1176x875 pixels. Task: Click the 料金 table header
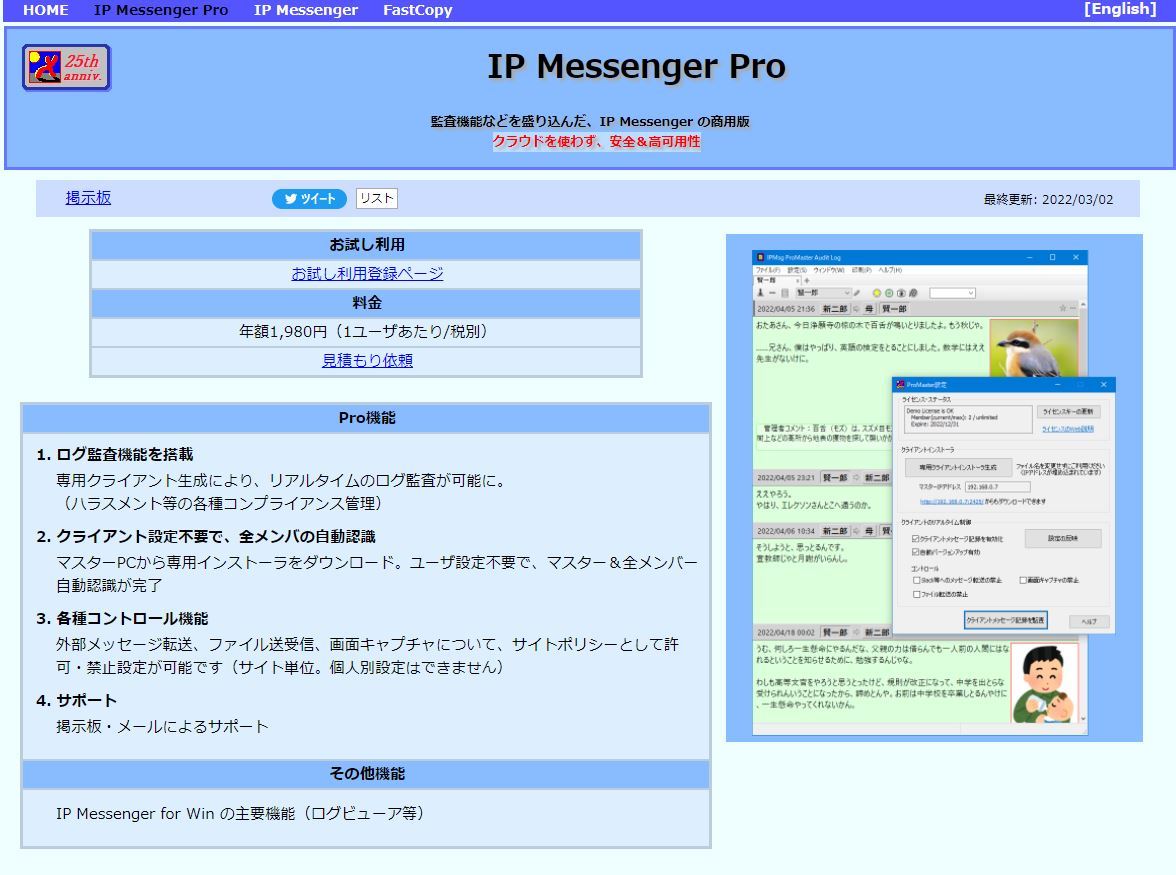point(367,303)
